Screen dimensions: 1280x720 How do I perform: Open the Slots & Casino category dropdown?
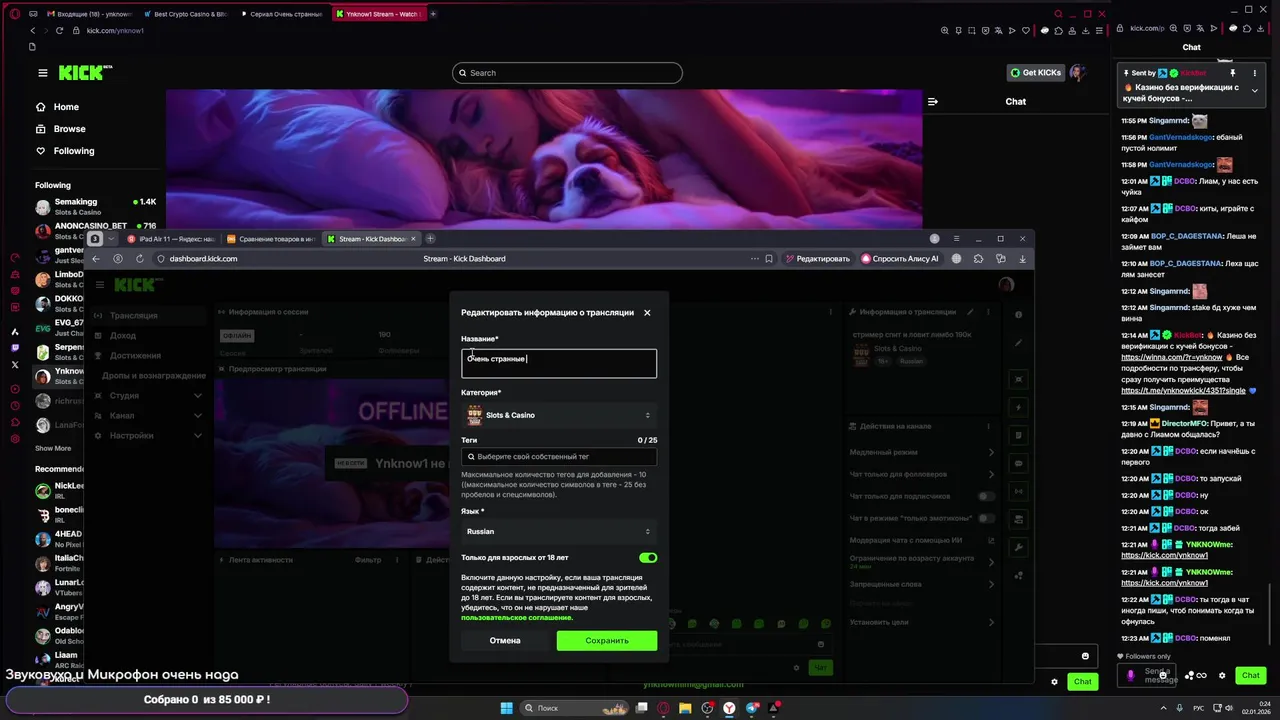click(x=559, y=415)
